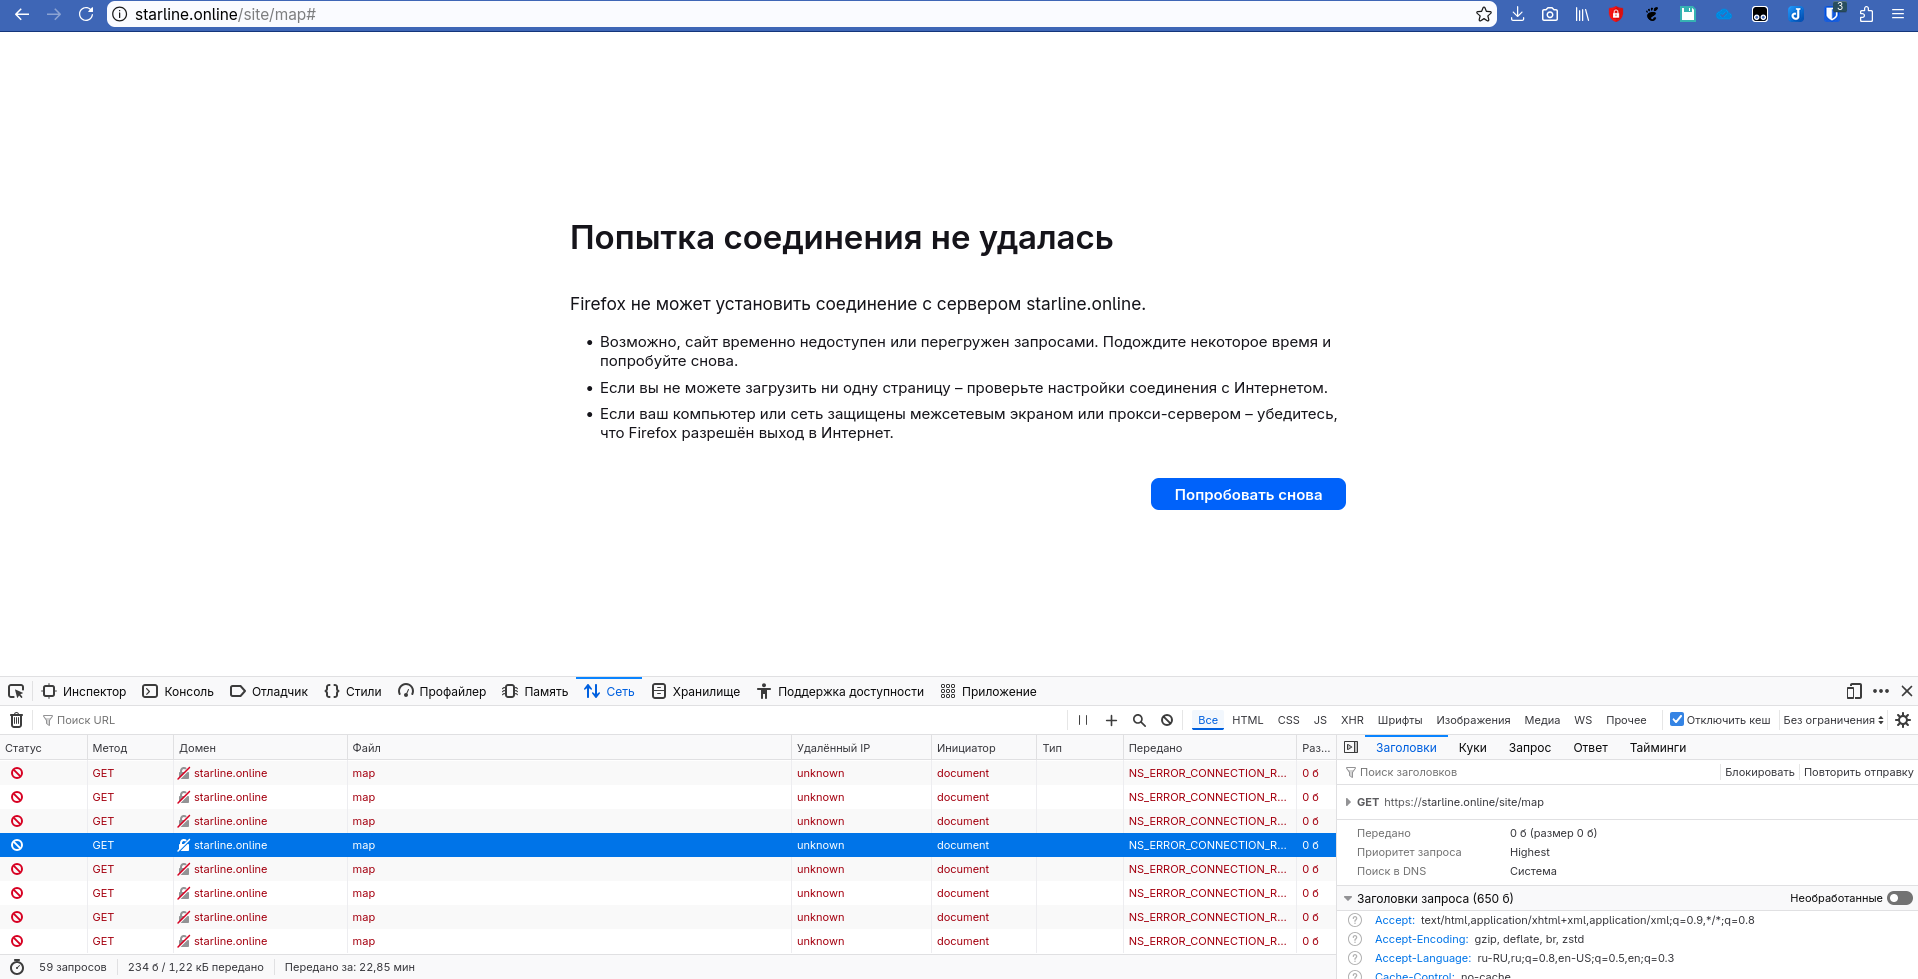Clear the network log with the trash icon
1918x979 pixels.
16,720
